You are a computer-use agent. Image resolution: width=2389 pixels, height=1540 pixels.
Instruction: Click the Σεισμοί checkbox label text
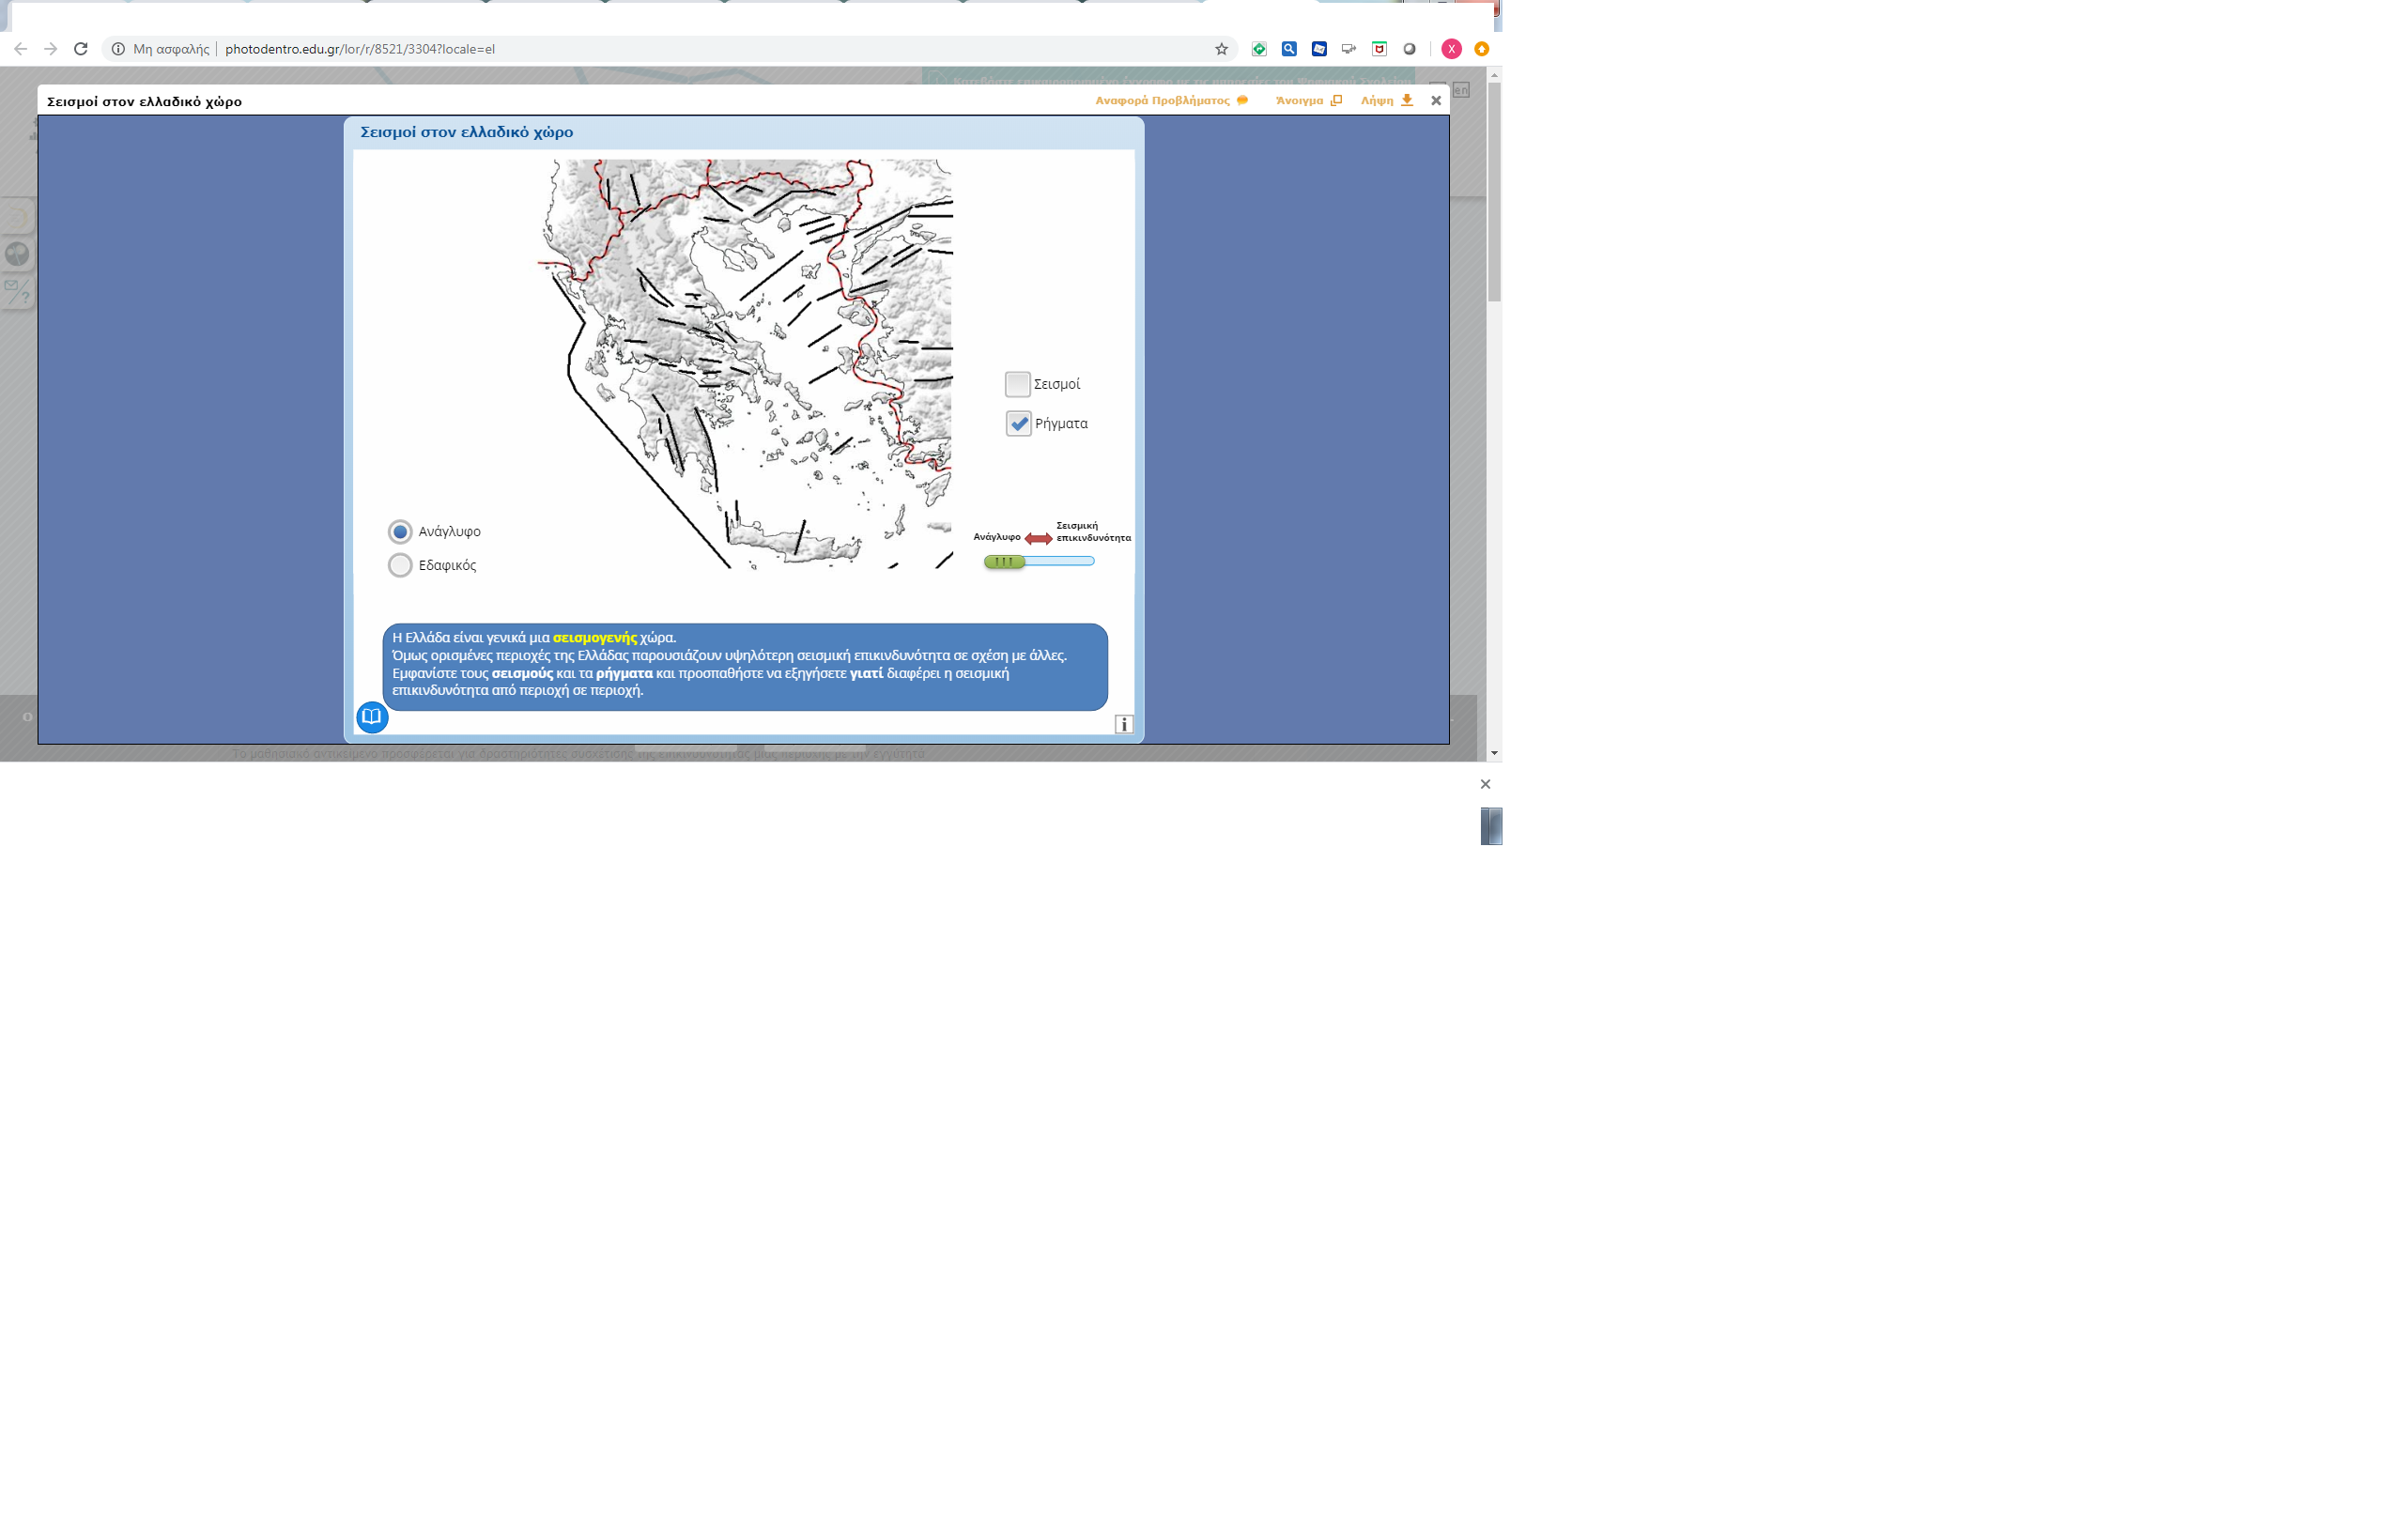(x=1057, y=384)
